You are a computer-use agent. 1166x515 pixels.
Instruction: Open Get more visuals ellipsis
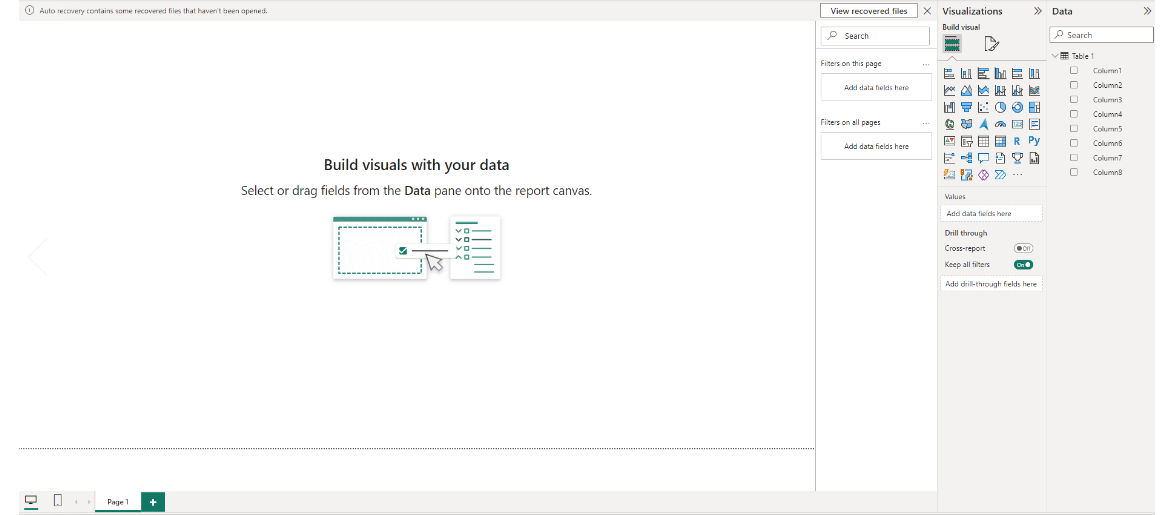click(1017, 175)
